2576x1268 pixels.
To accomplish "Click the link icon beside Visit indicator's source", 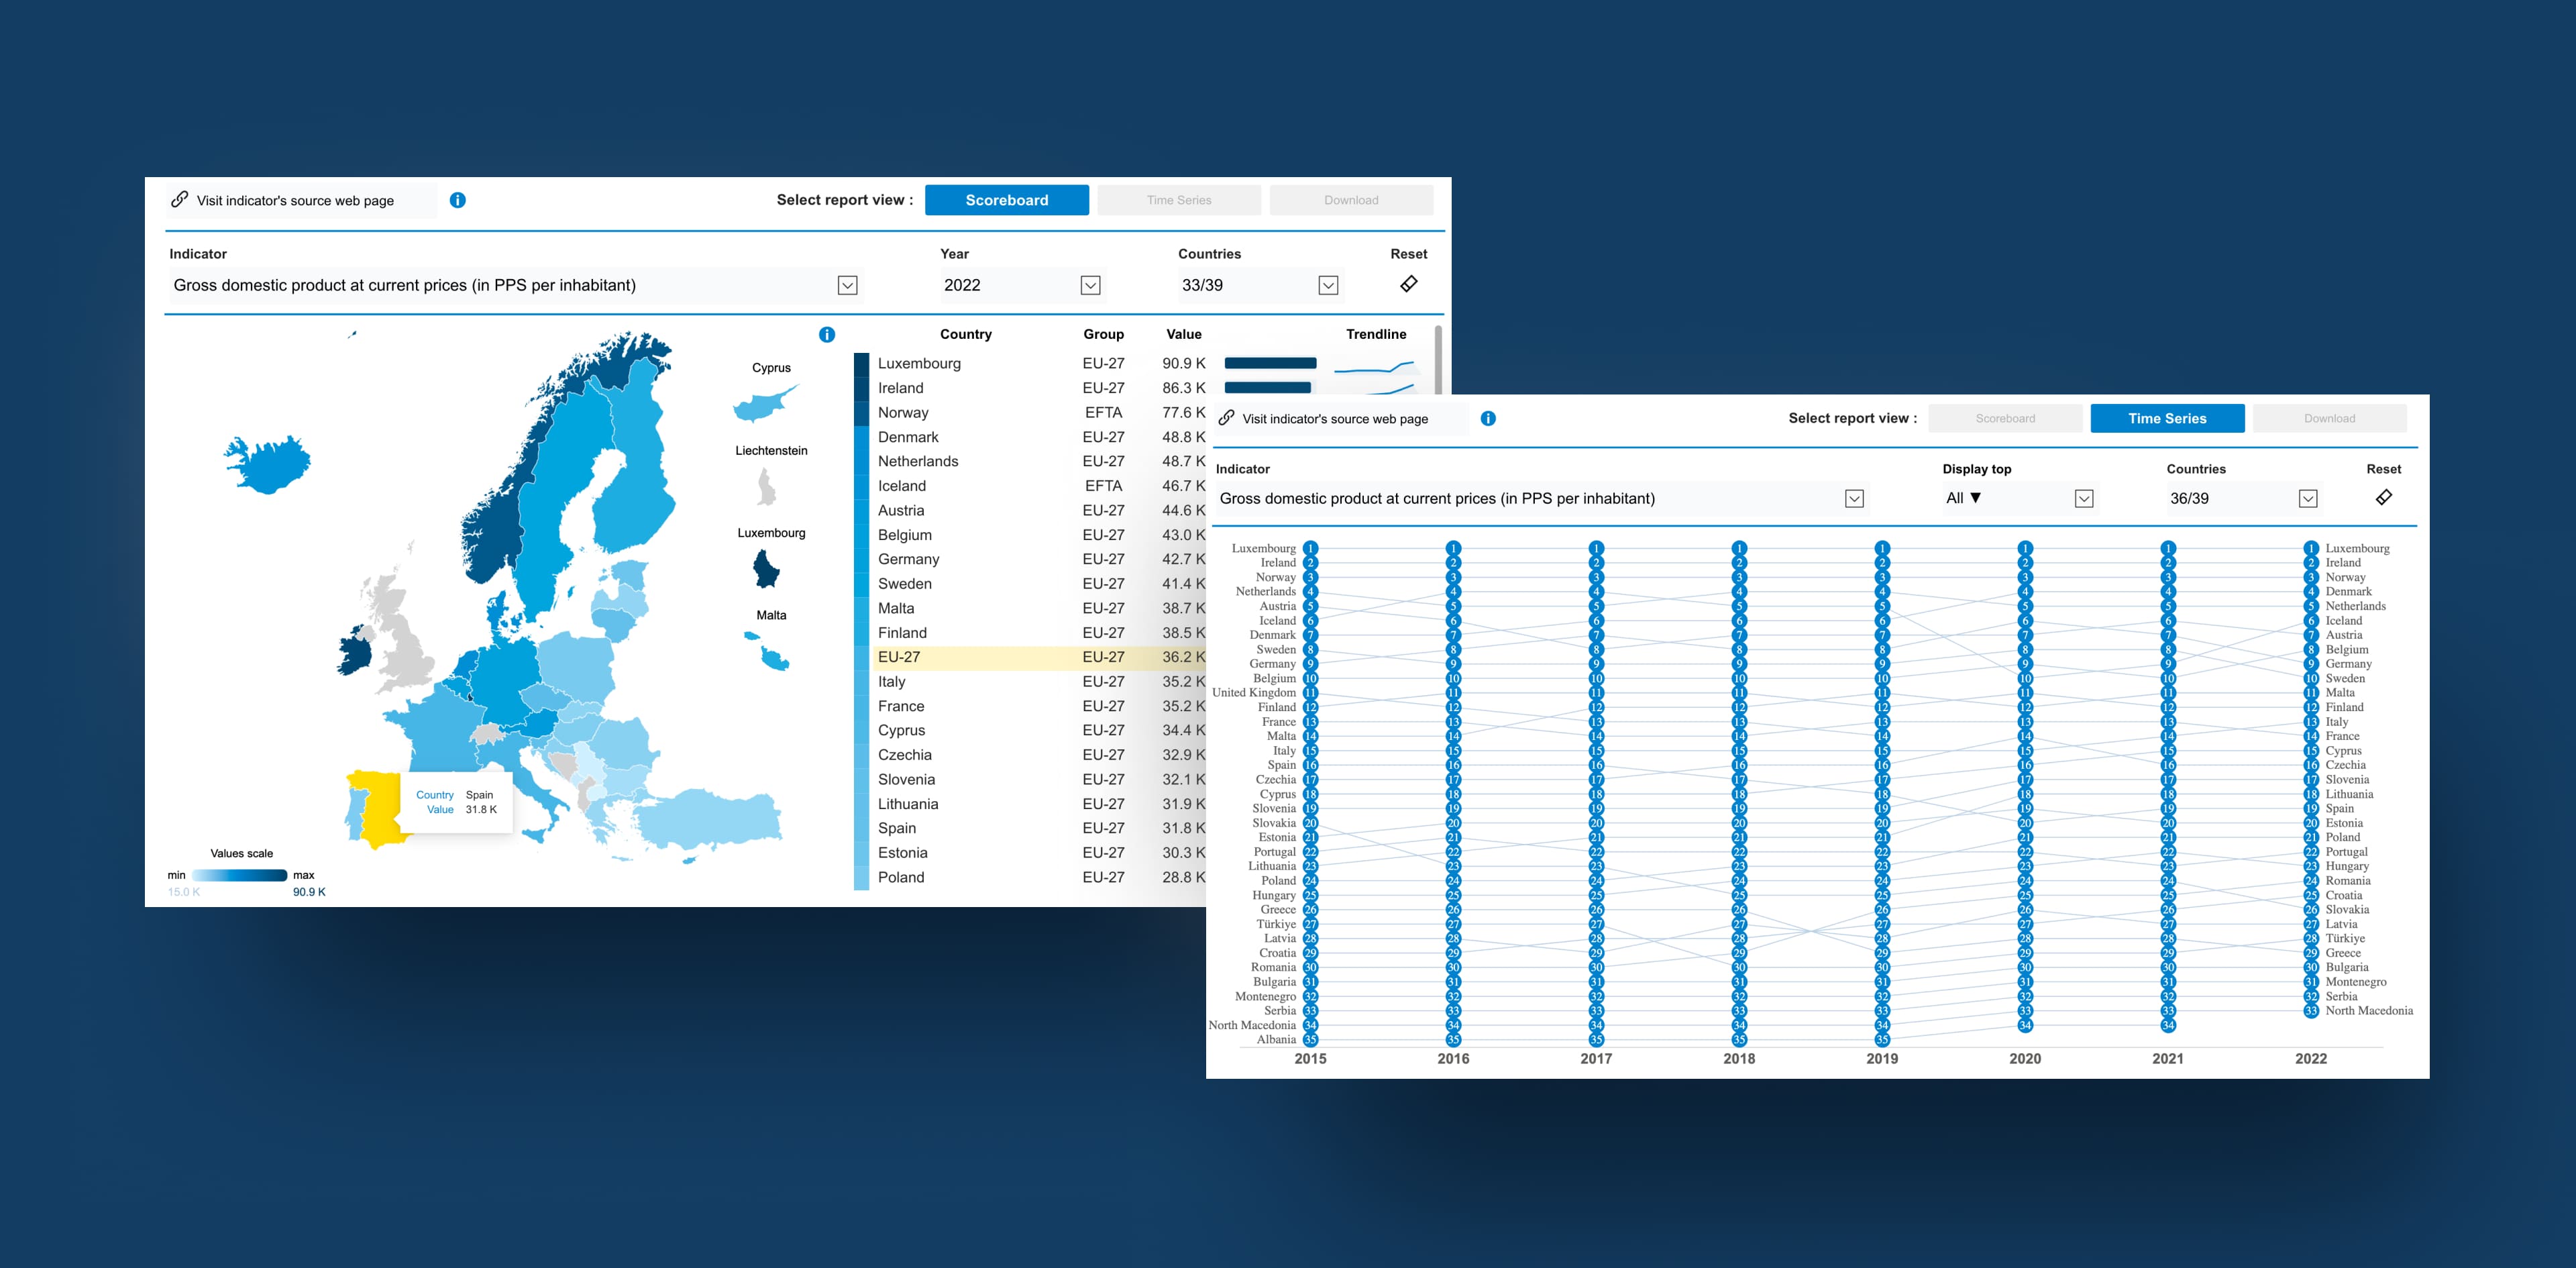I will (x=180, y=200).
